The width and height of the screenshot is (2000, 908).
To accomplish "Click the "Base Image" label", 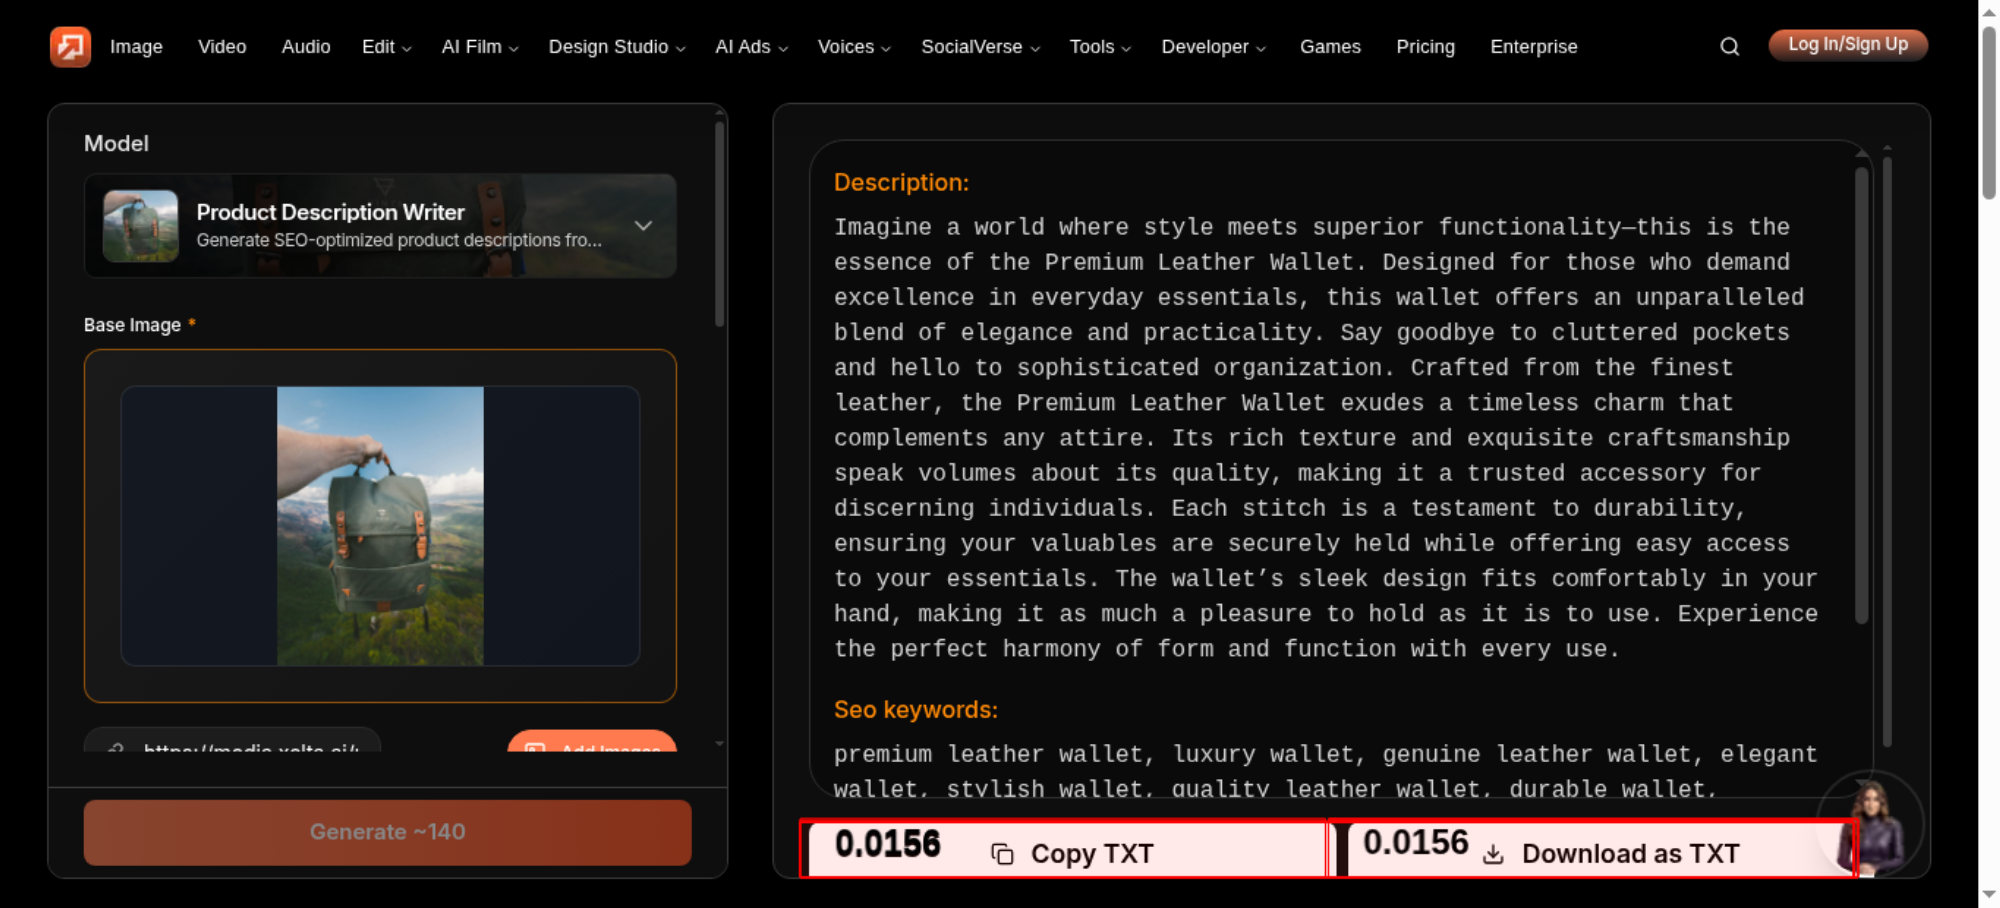I will [x=132, y=325].
